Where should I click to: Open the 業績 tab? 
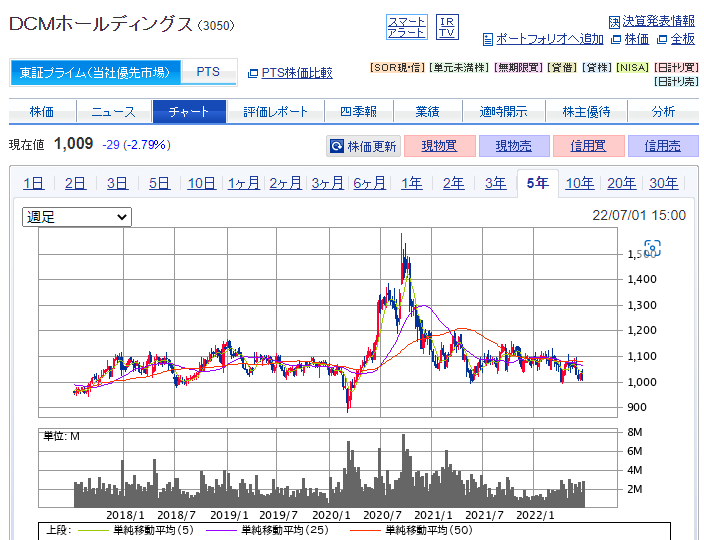click(x=427, y=111)
